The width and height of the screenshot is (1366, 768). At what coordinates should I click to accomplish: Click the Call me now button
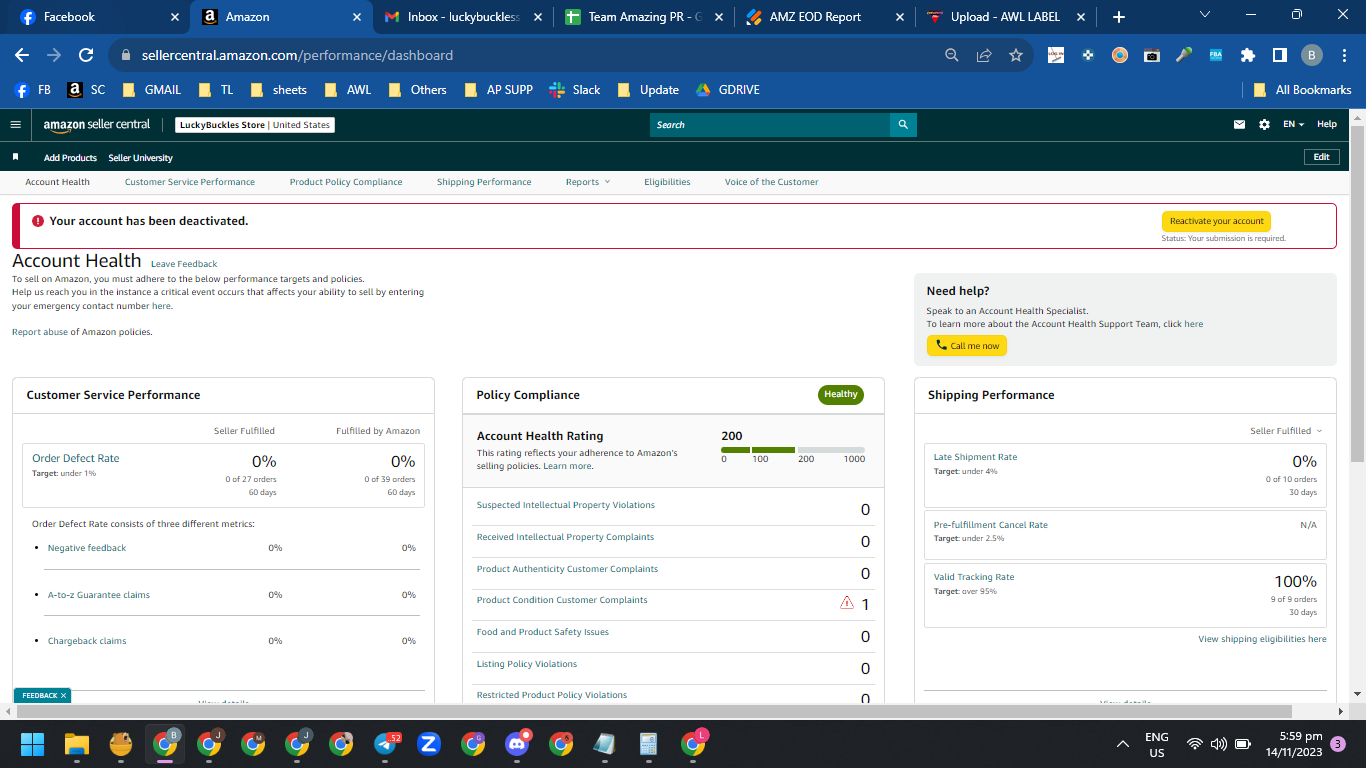click(x=967, y=346)
